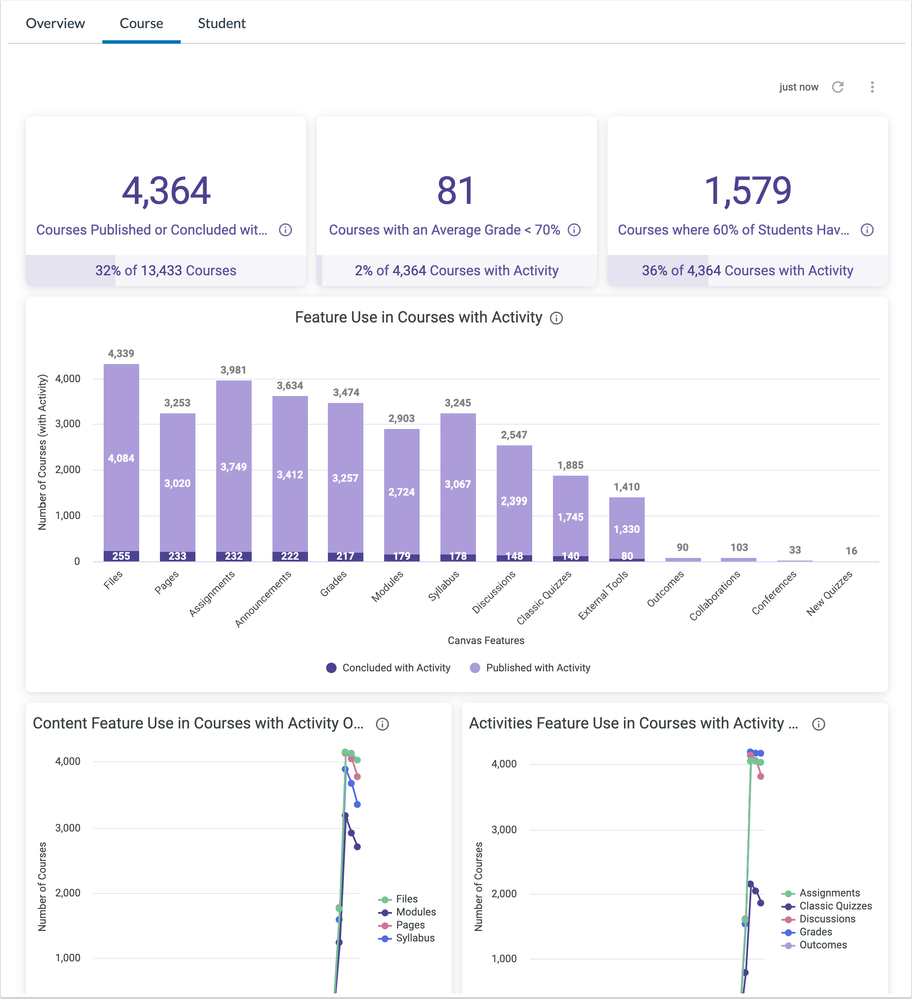Click the Files concluded segment labeled 255
This screenshot has height=999, width=912.
pos(121,556)
